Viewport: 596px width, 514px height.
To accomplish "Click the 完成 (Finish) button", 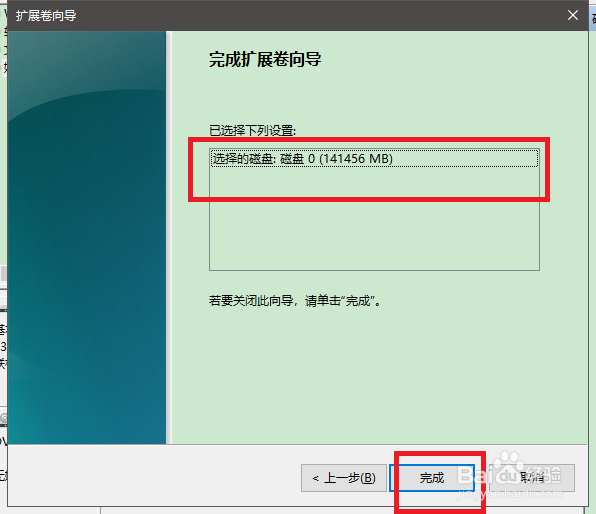I will click(x=432, y=478).
